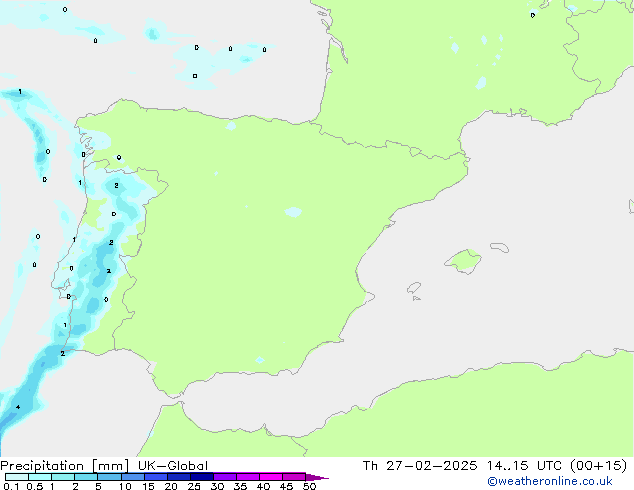Click the '25' legend scale label
Screen dimensions: 634x490
pos(194,486)
